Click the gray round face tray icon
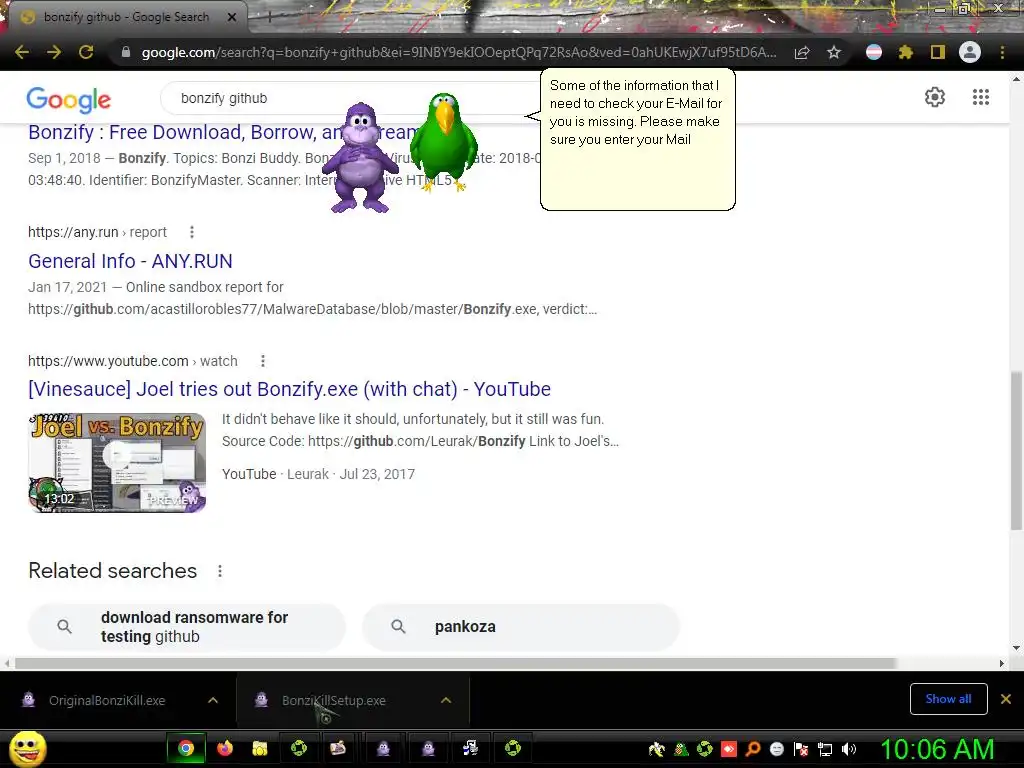The width and height of the screenshot is (1024, 768). tap(776, 749)
